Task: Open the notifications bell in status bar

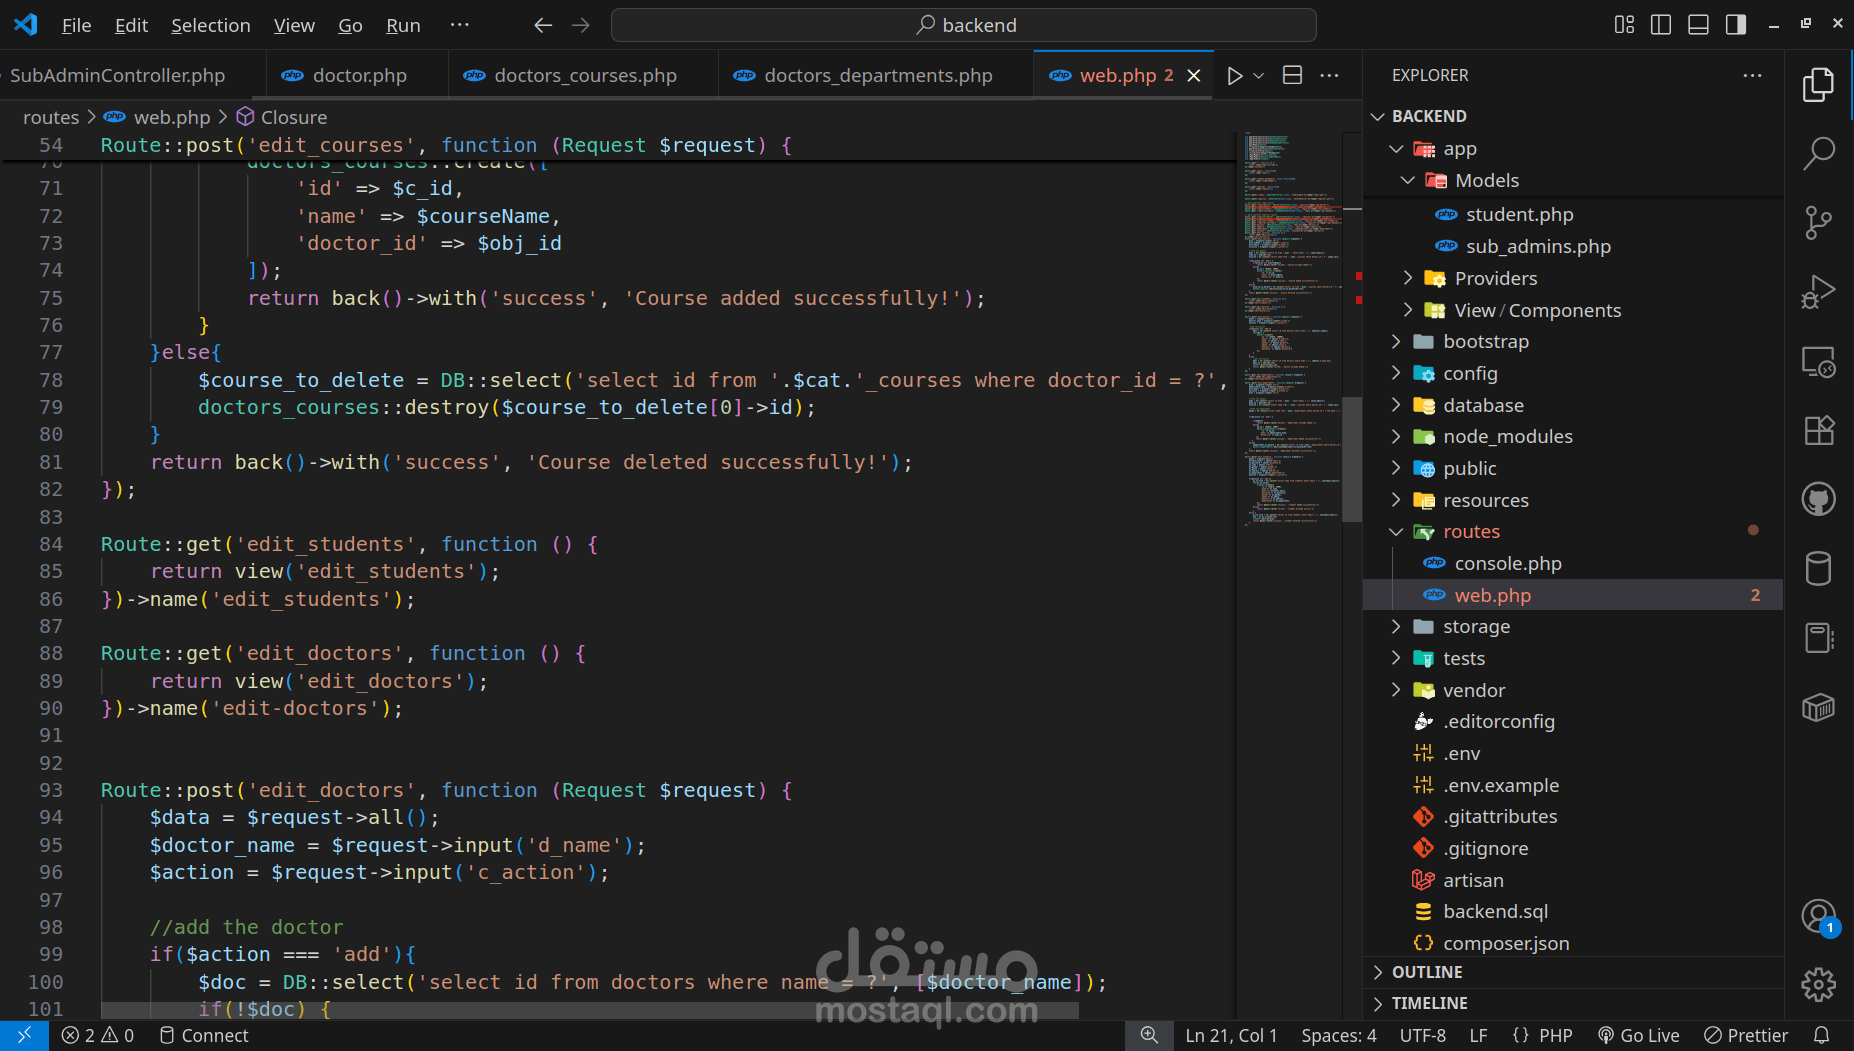Action: 1821,1035
